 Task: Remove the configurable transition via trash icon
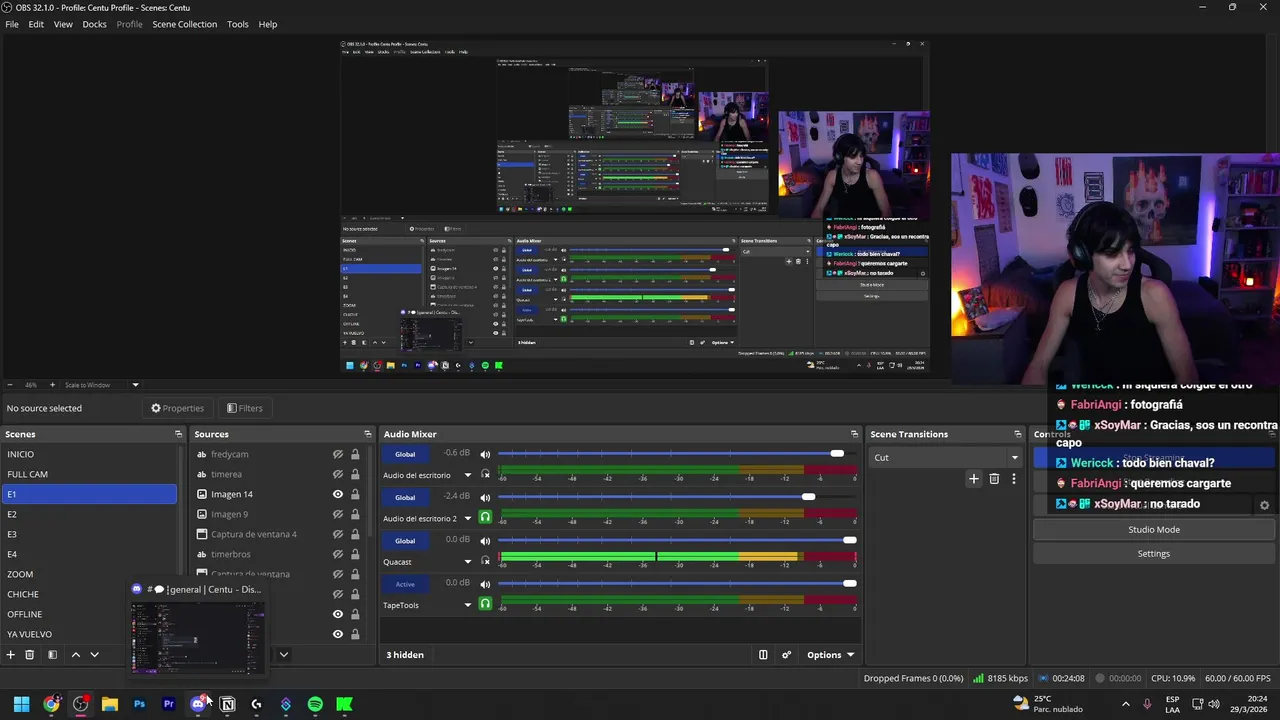pos(994,479)
